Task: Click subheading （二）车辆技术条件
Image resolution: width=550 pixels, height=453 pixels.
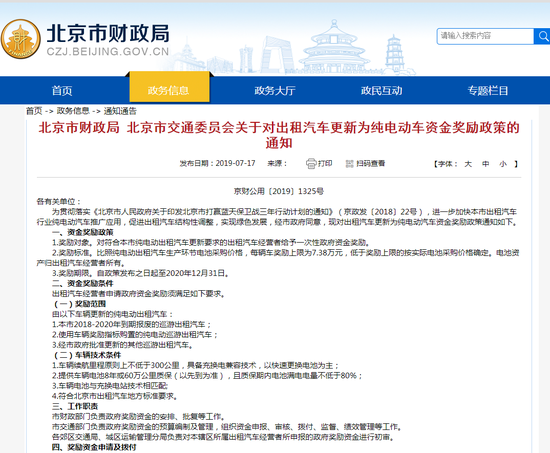Action: click(87, 355)
